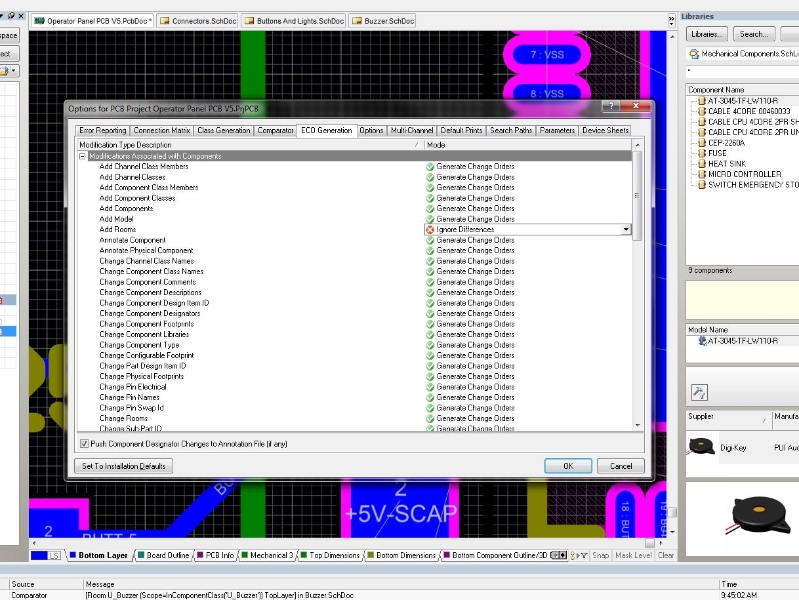This screenshot has height=600, width=799.
Task: Click the wrench icon in Libraries panel
Action: [700, 392]
